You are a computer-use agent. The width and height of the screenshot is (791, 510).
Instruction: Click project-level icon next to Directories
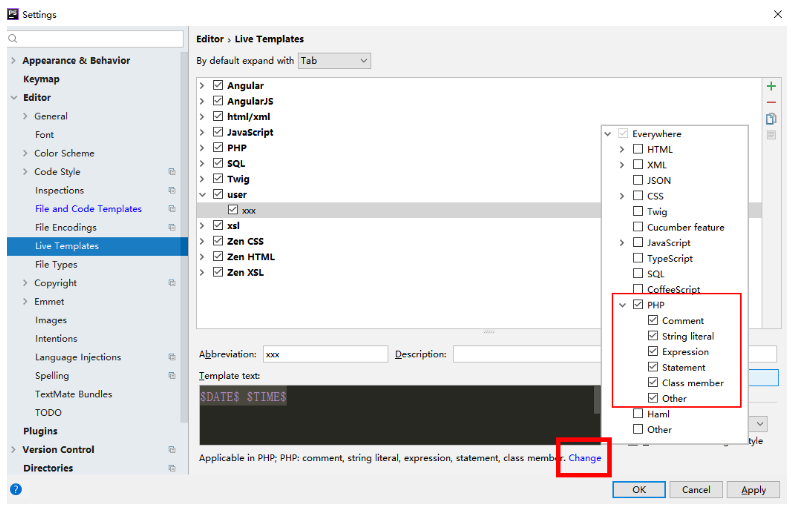pos(172,468)
